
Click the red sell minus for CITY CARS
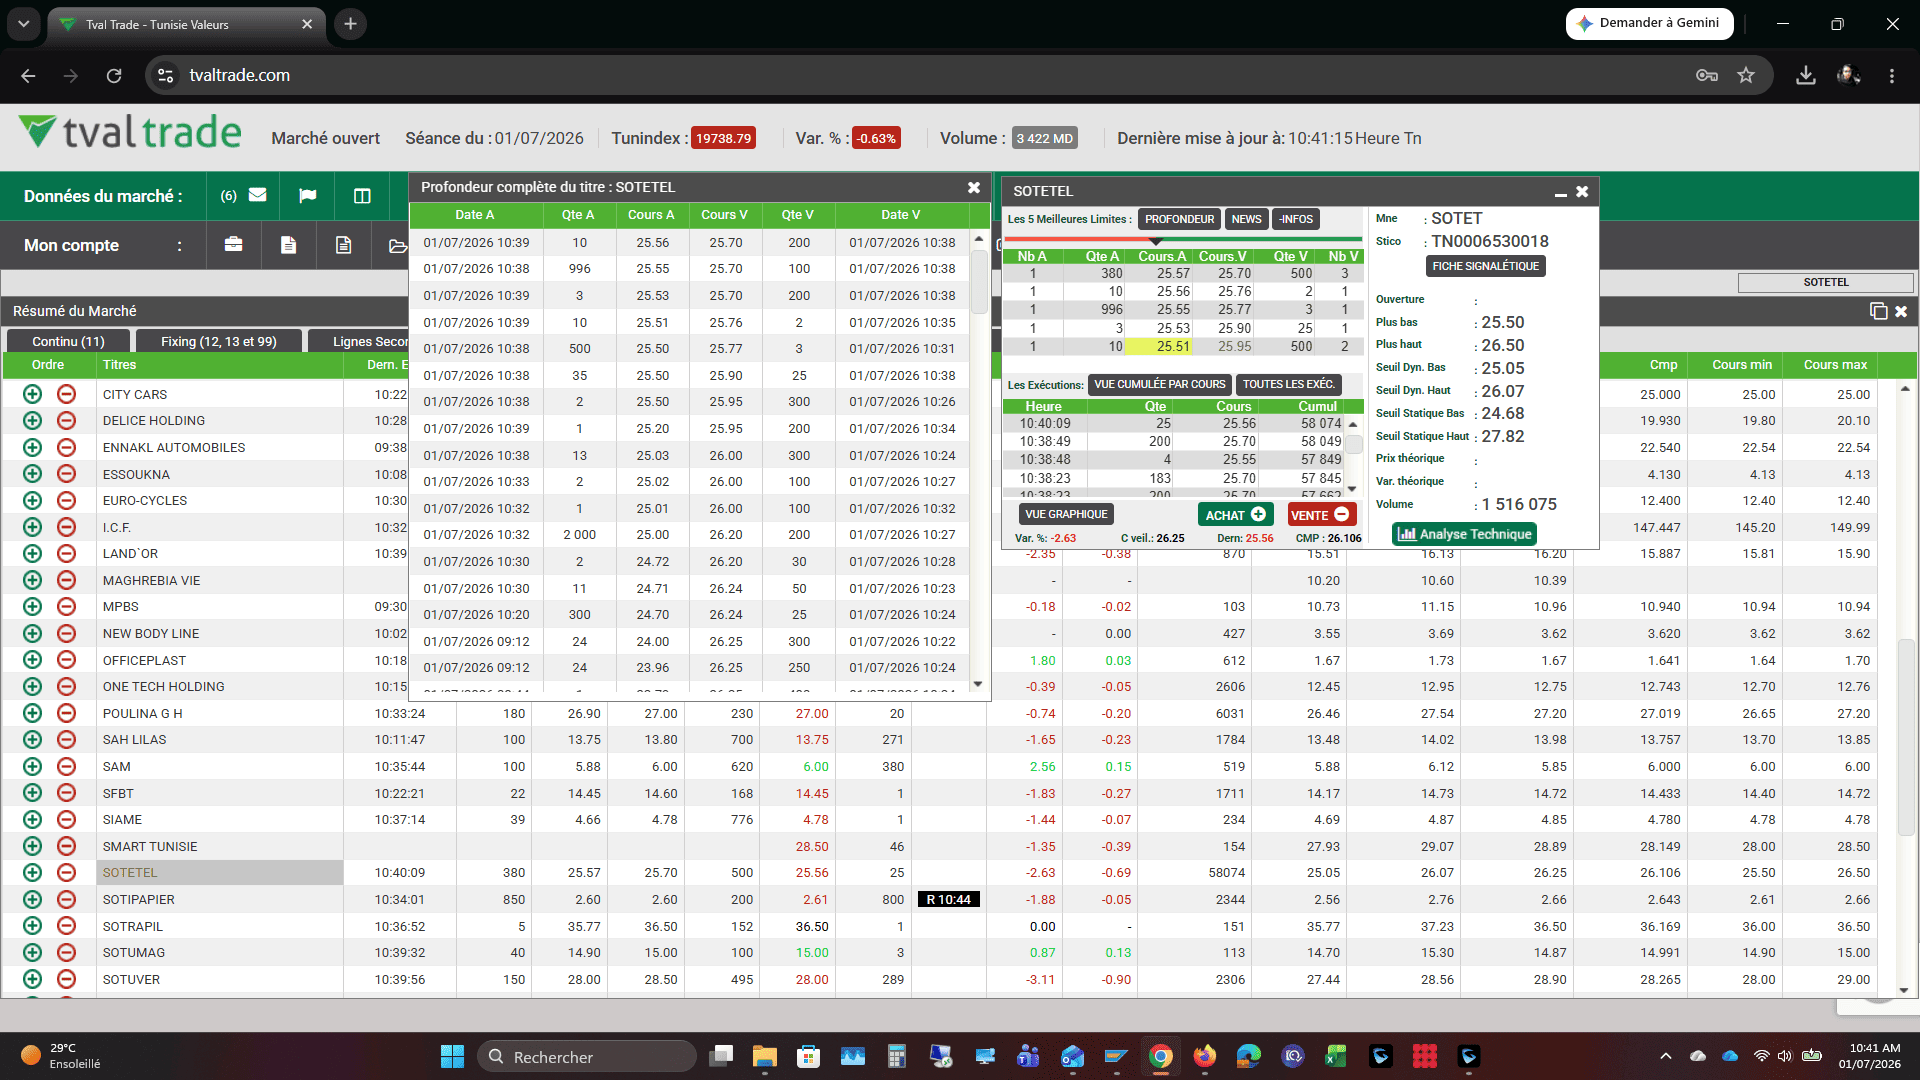66,394
